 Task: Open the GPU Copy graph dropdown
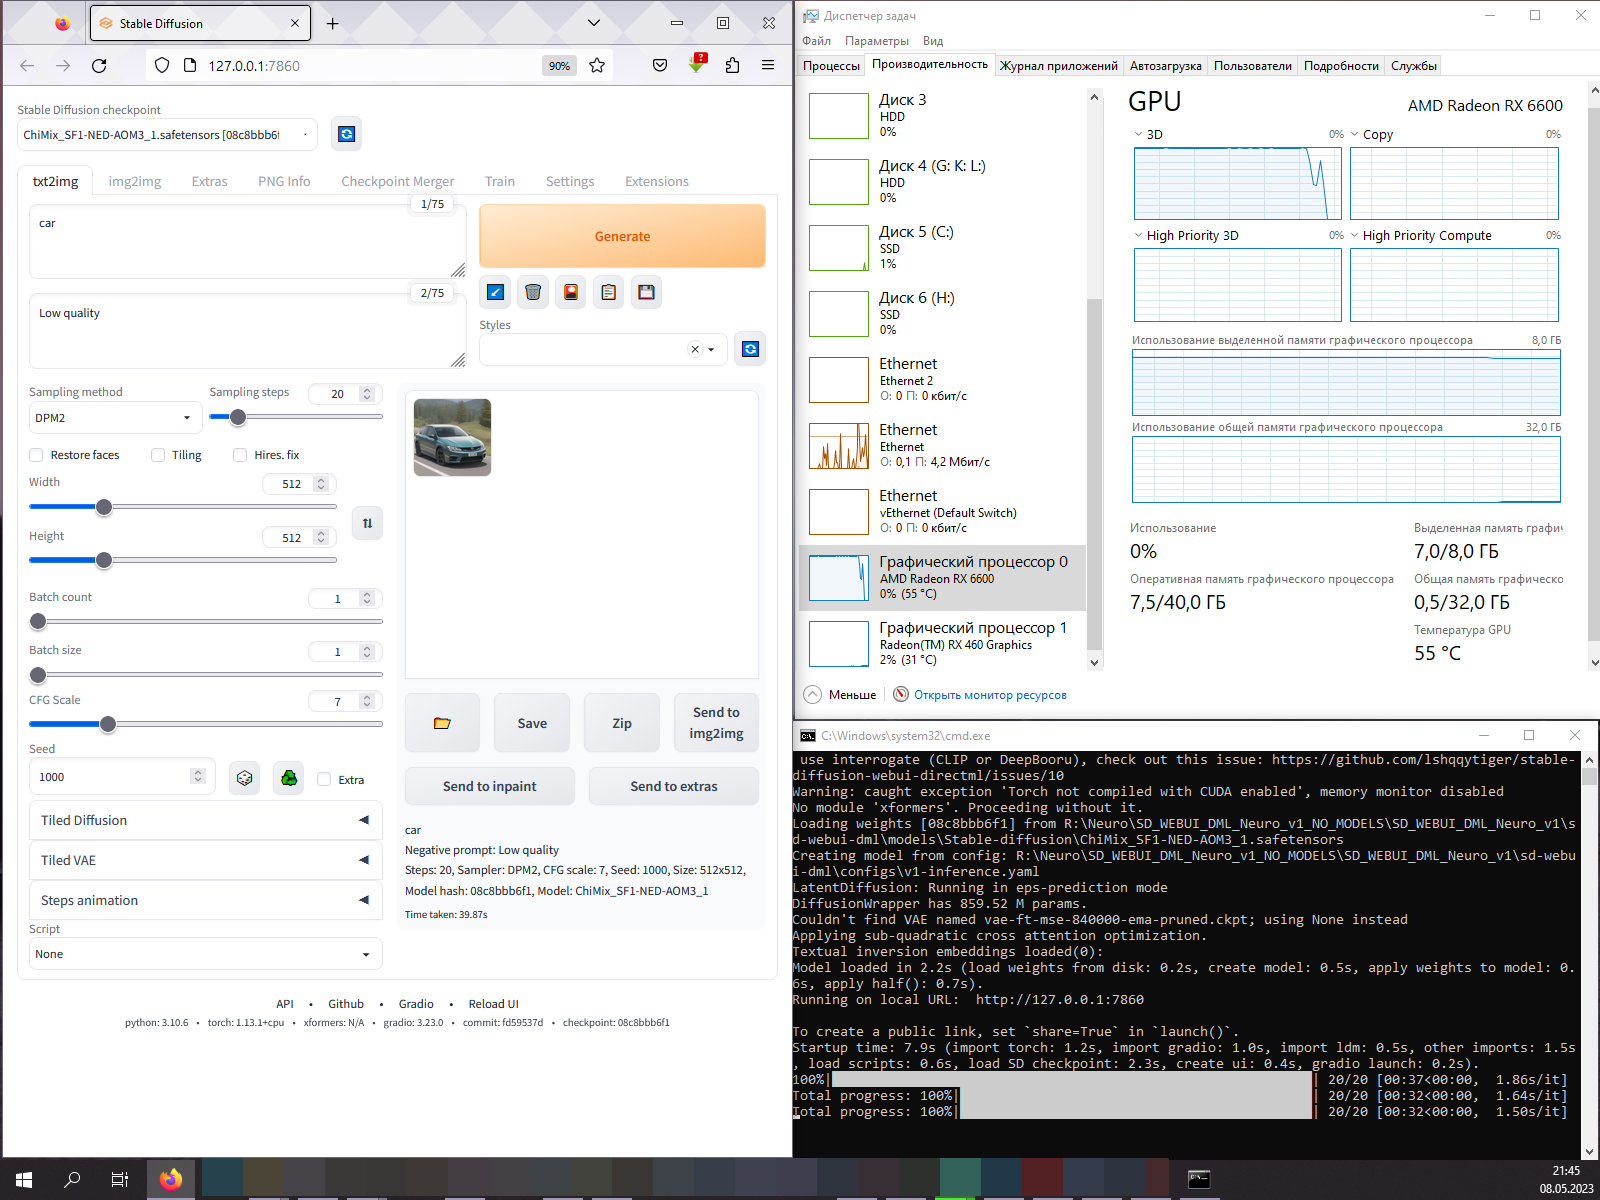[1354, 134]
